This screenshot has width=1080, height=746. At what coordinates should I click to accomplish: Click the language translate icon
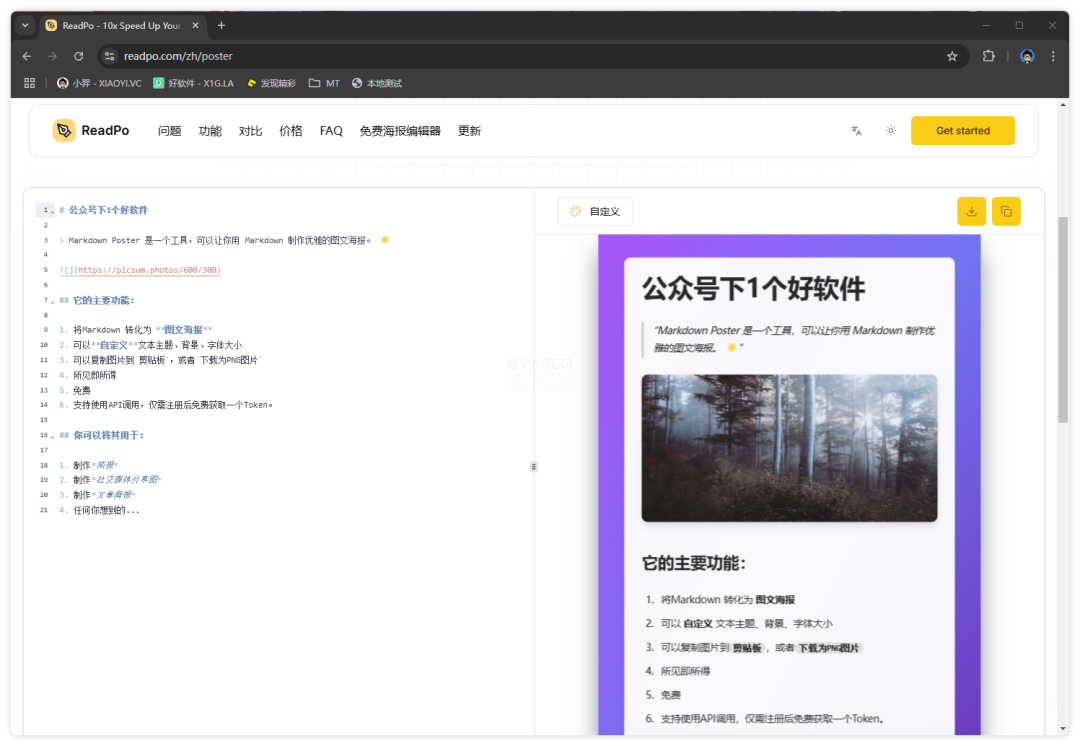coord(856,131)
